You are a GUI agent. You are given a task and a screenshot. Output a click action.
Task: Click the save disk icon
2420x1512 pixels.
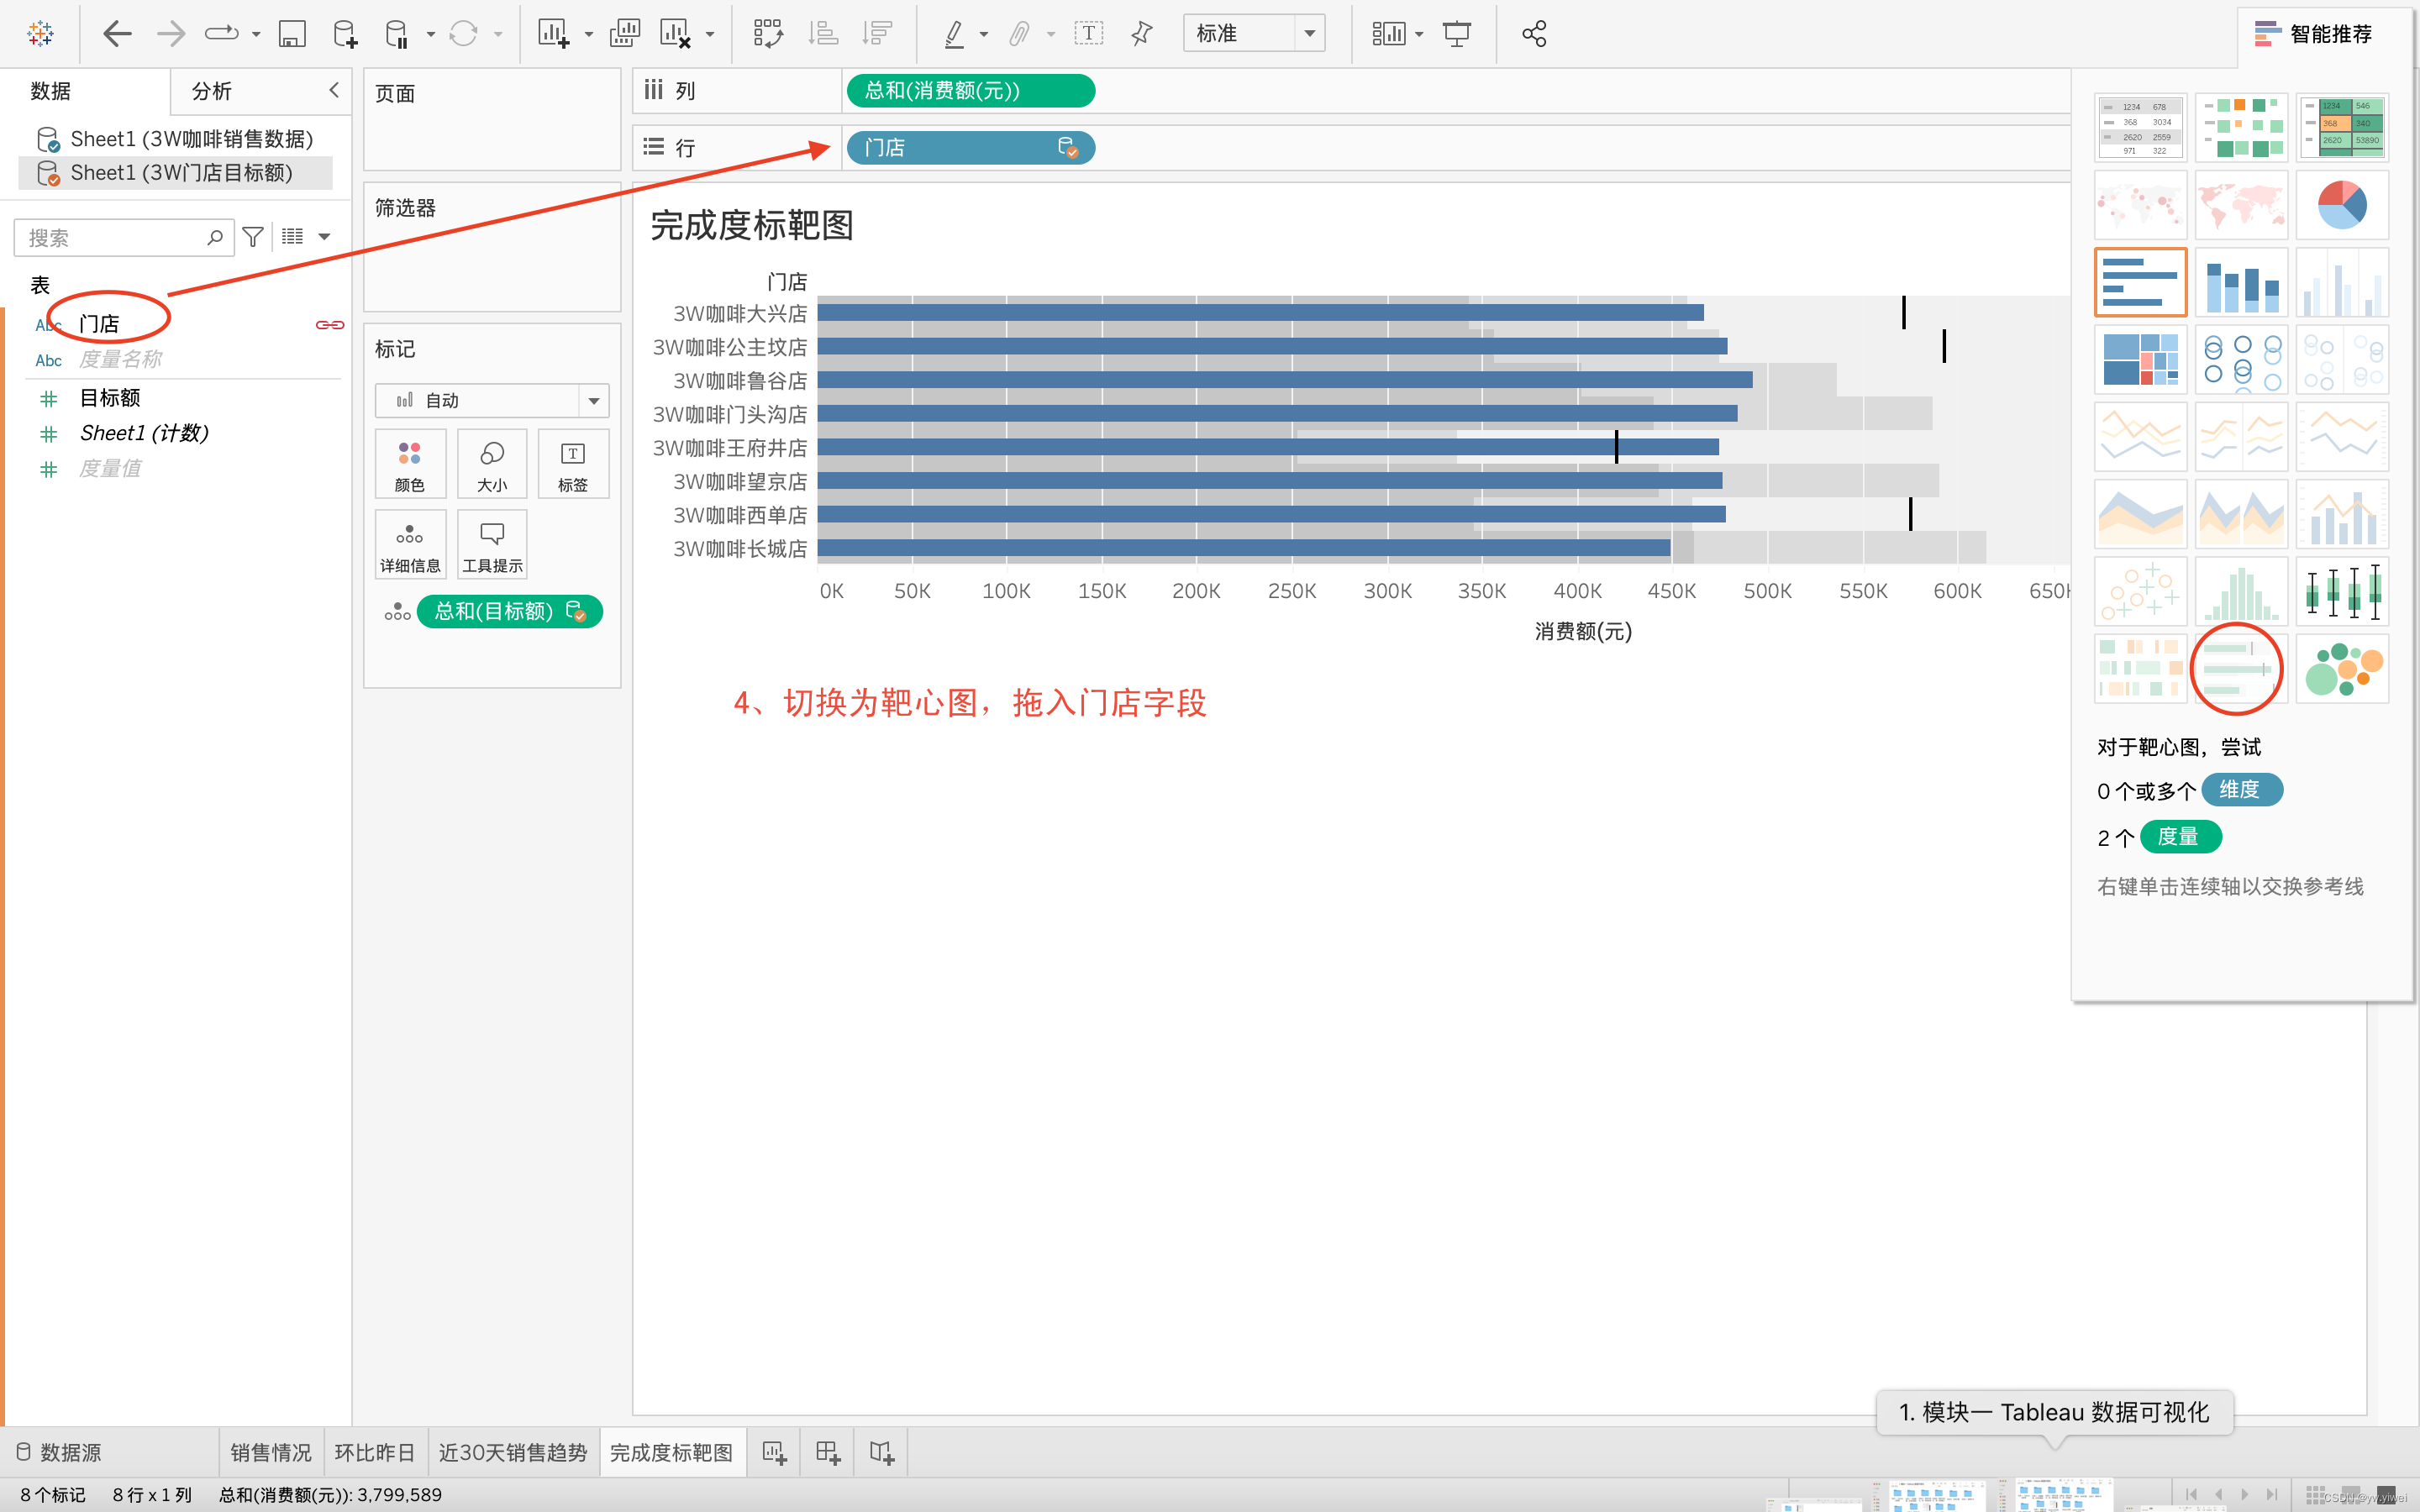click(x=292, y=34)
